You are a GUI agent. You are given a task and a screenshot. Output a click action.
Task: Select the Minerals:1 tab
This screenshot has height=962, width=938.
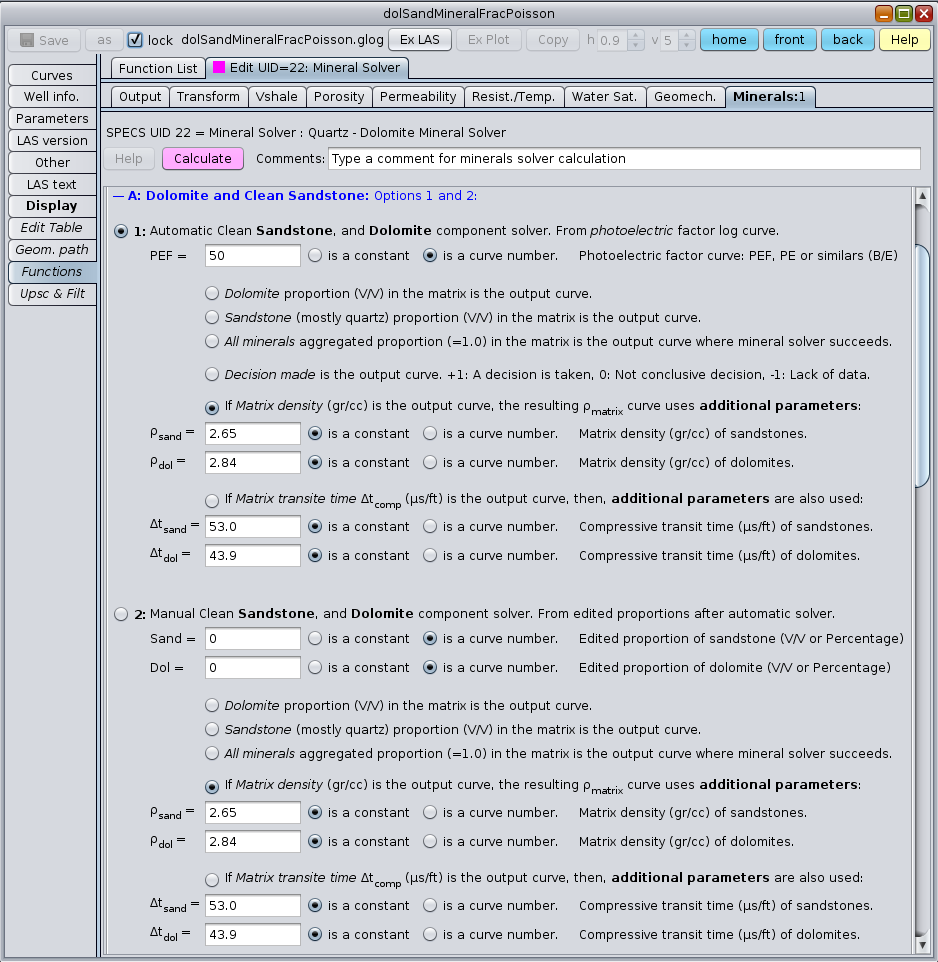point(769,97)
